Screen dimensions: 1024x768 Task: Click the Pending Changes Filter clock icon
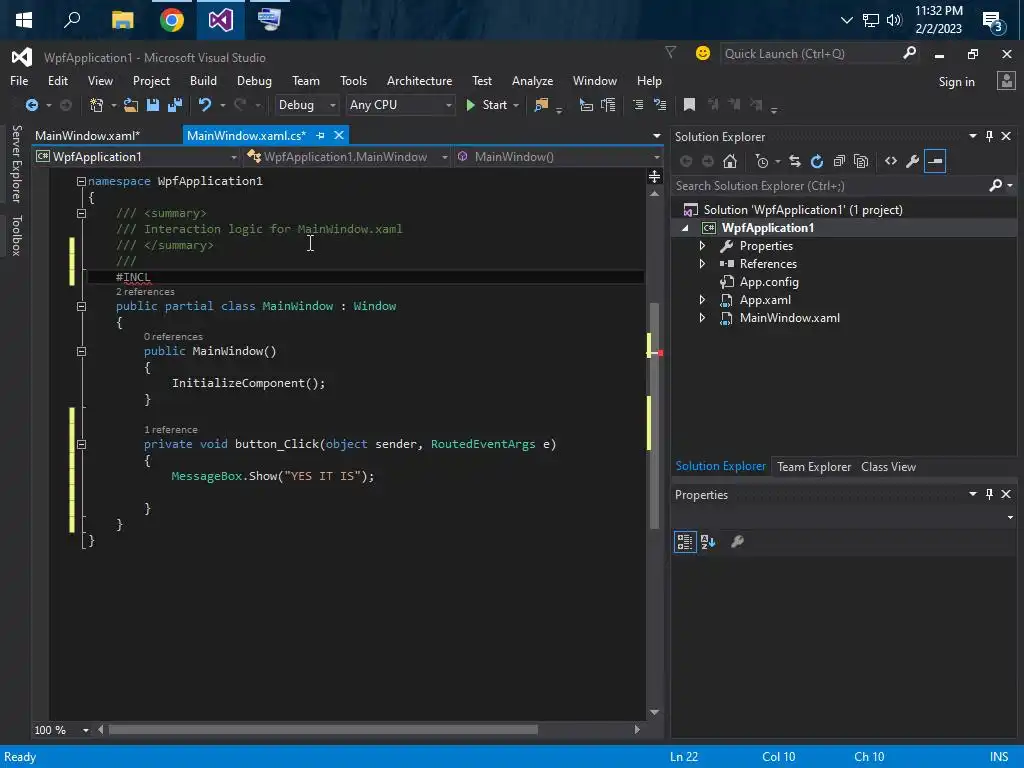(x=761, y=161)
